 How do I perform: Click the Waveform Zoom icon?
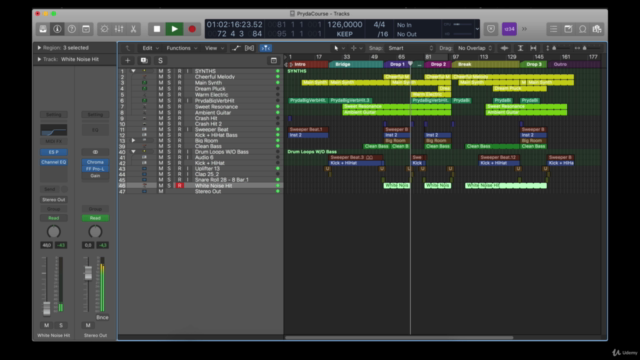pos(504,48)
